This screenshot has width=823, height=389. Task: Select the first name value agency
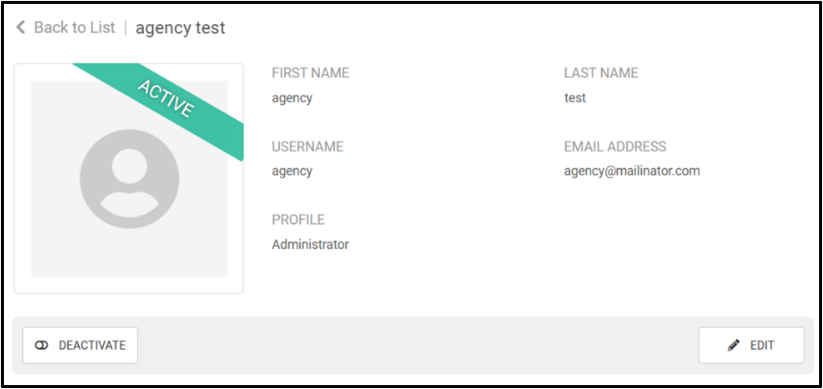292,98
